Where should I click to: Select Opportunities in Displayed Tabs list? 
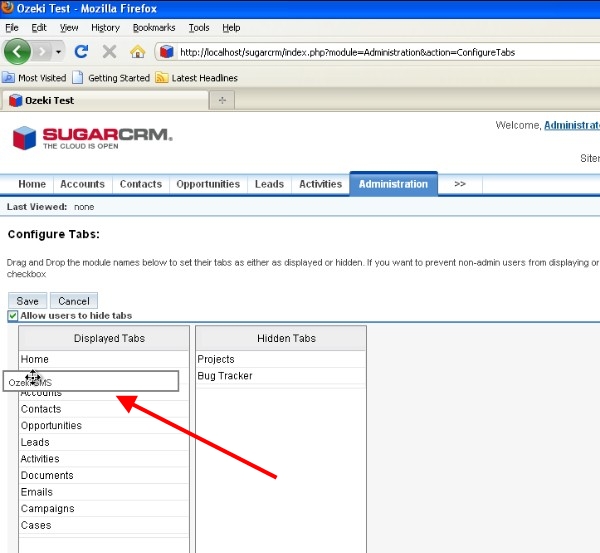pyautogui.click(x=104, y=426)
